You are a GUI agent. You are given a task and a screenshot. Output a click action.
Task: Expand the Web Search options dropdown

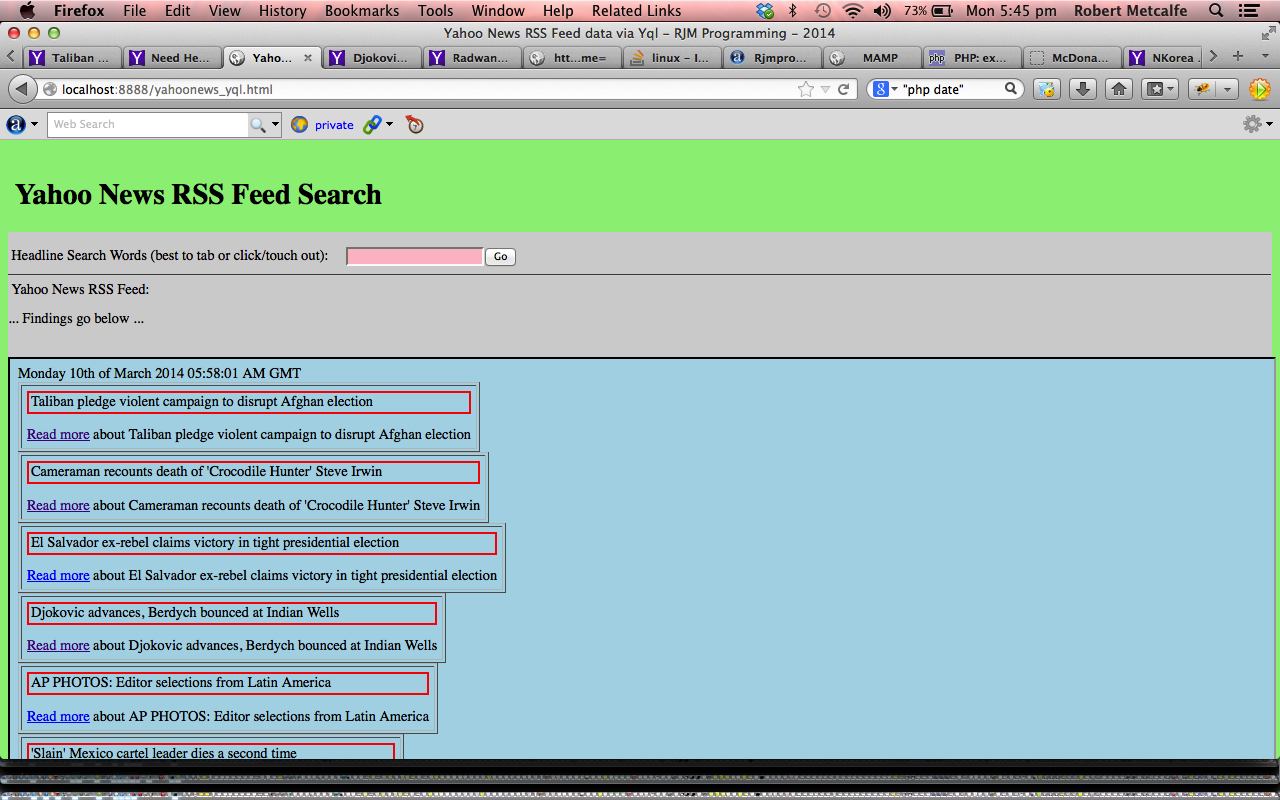[x=275, y=124]
